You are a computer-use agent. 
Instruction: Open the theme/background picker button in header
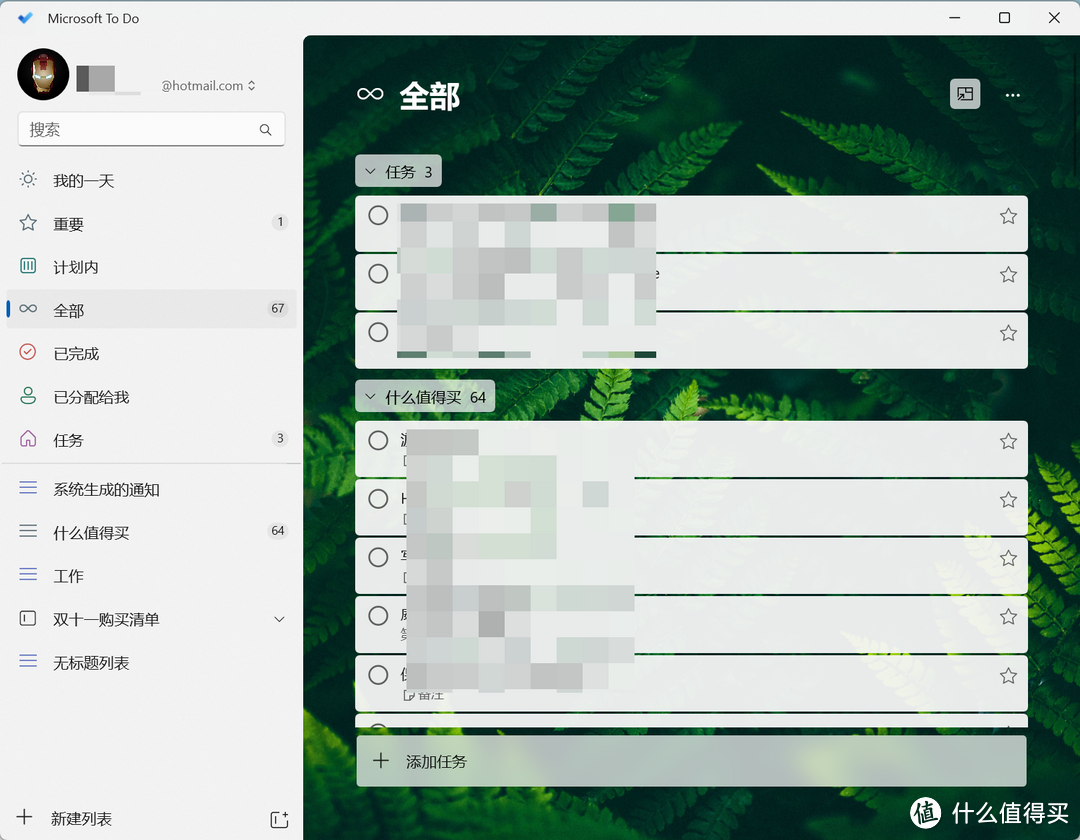coord(965,94)
